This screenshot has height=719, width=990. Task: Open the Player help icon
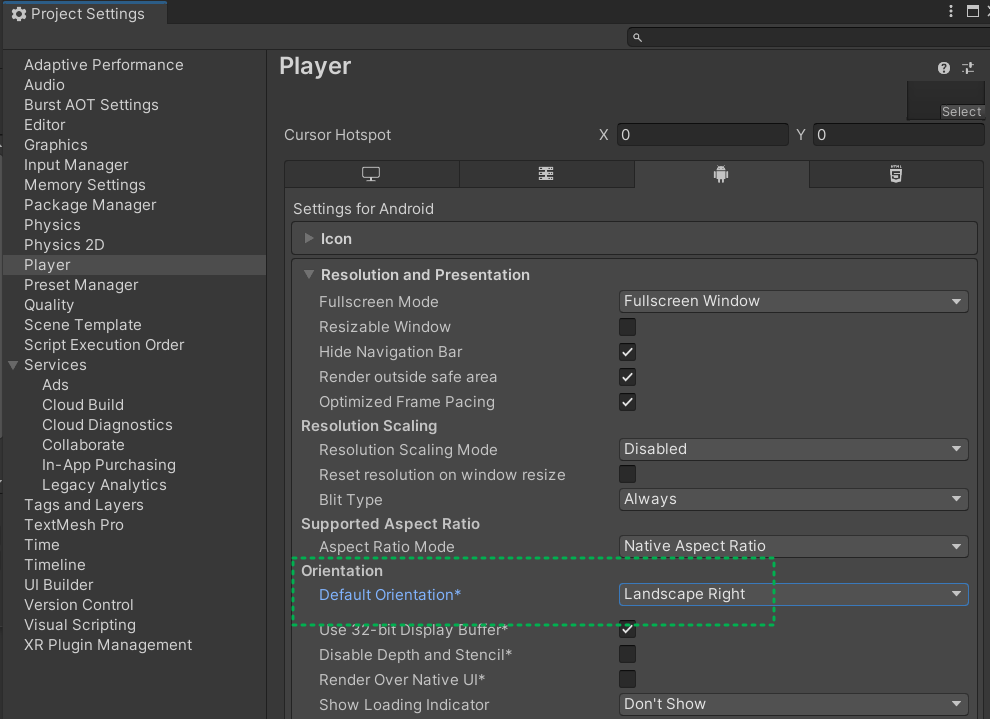pyautogui.click(x=943, y=68)
